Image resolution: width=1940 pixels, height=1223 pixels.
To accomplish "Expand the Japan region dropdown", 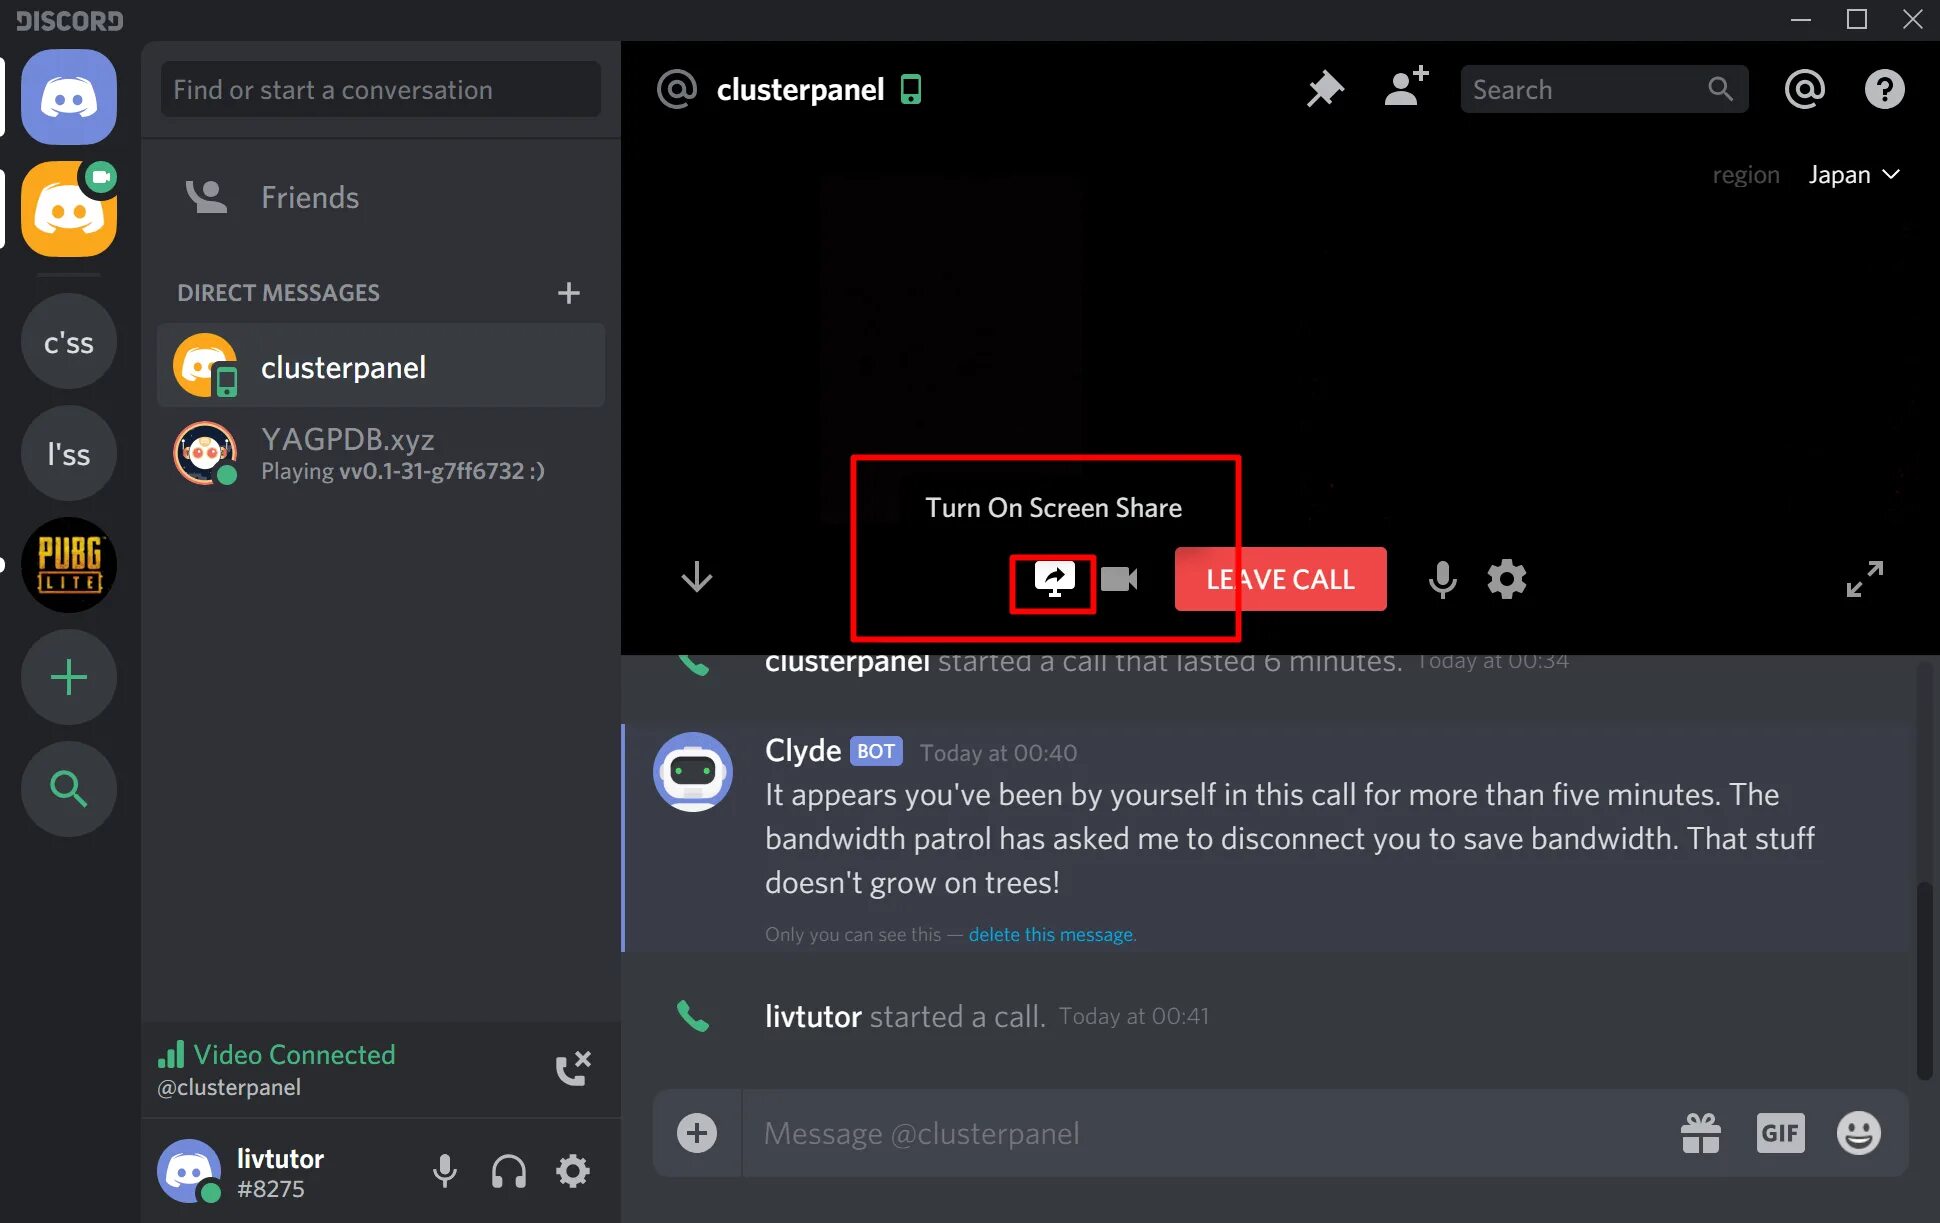I will click(x=1853, y=175).
